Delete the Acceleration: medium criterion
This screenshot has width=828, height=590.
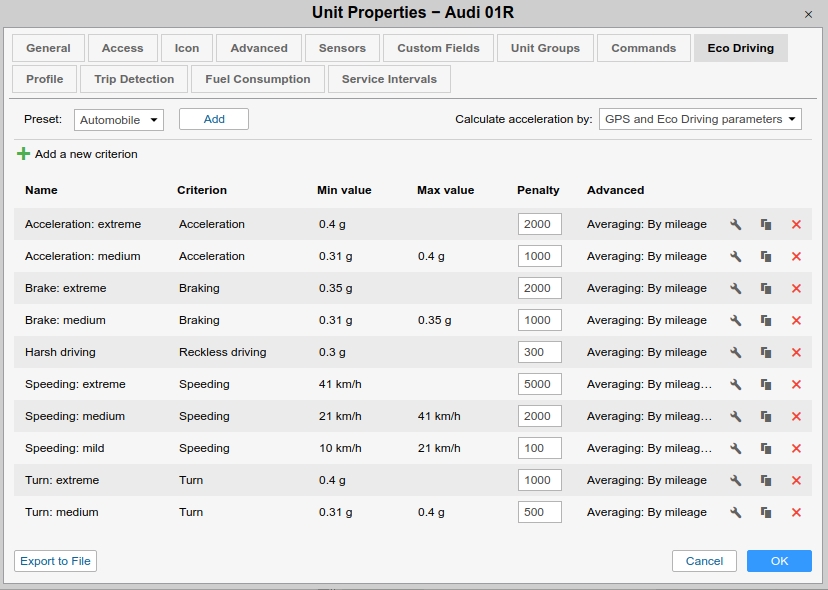pos(796,256)
